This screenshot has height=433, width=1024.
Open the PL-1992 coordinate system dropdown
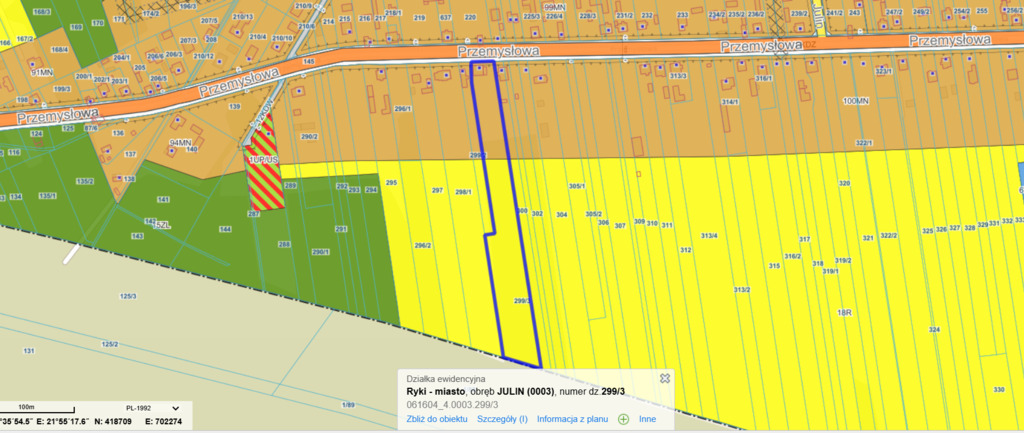click(x=176, y=408)
